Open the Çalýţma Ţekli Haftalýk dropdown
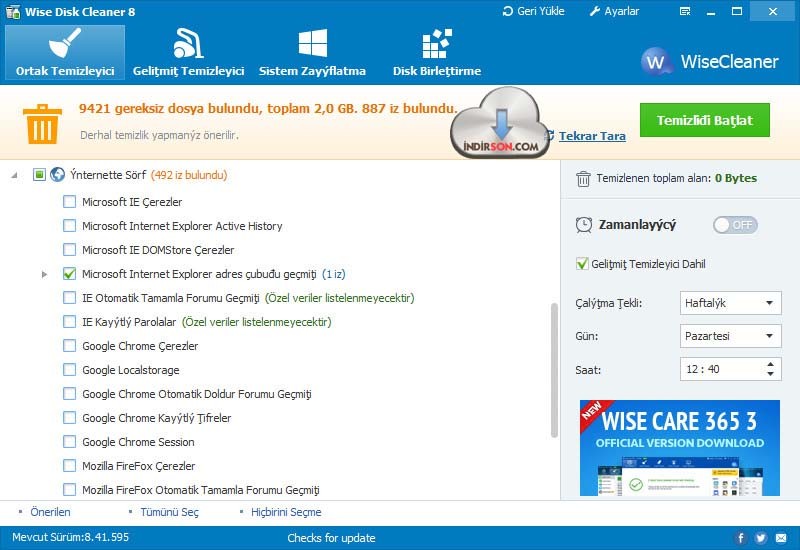Screen dimensions: 800x550 click(731, 303)
